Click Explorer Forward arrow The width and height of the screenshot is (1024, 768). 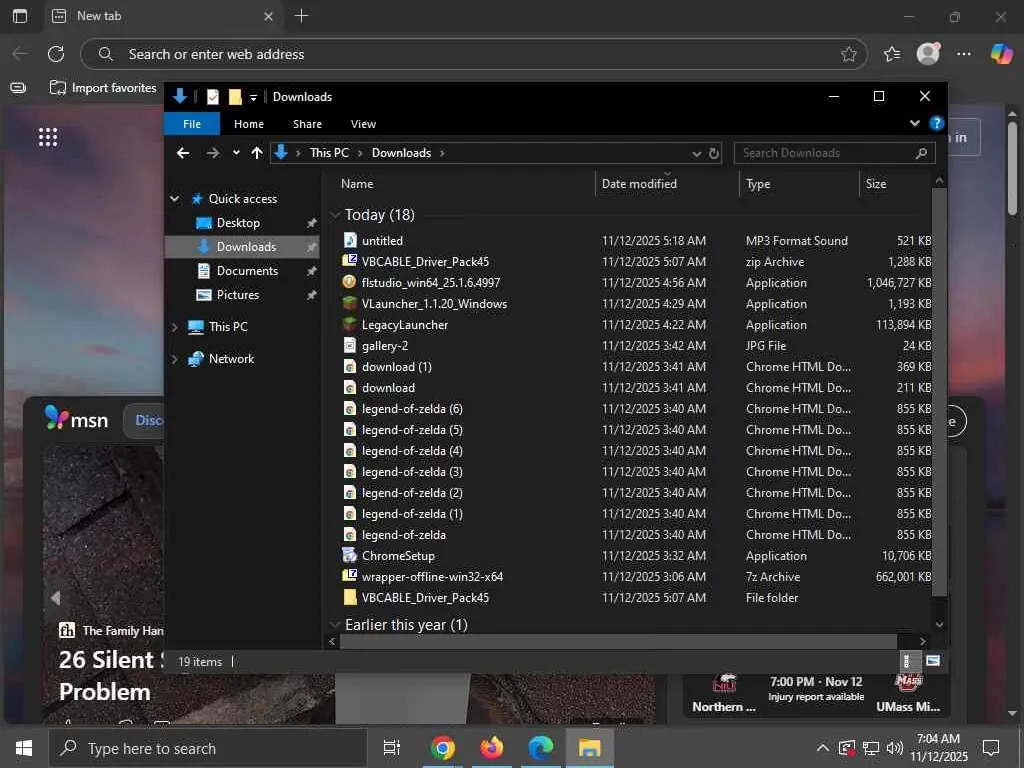point(213,153)
